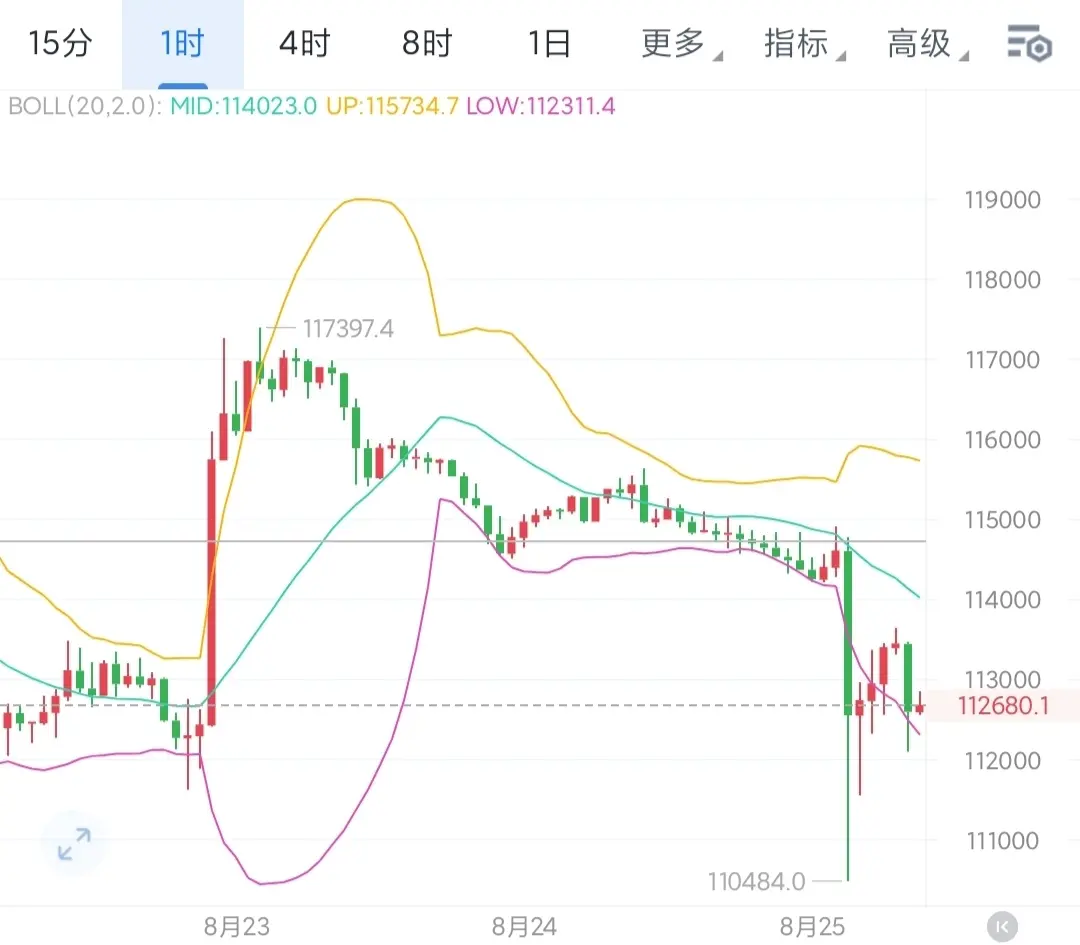This screenshot has height=945, width=1080.
Task: Switch to the 15分 timeframe
Action: (x=60, y=43)
